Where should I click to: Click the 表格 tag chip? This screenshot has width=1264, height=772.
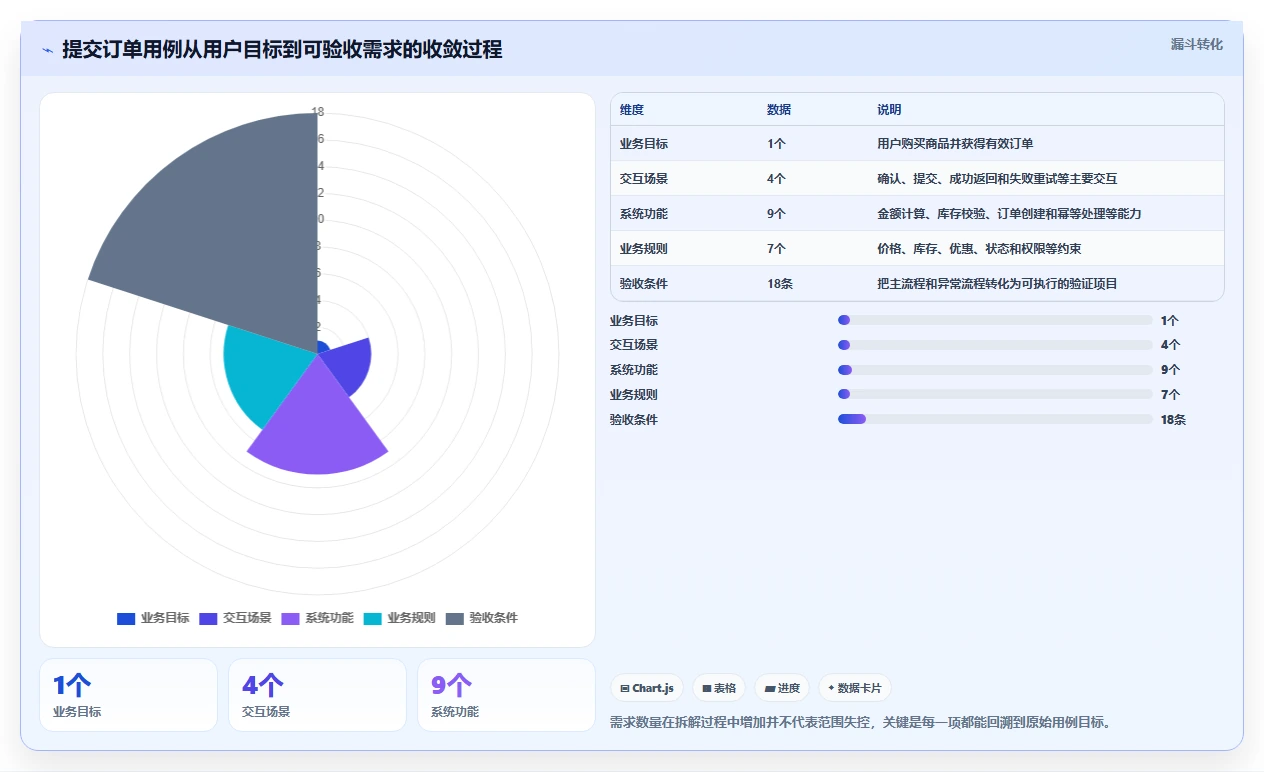pyautogui.click(x=719, y=688)
